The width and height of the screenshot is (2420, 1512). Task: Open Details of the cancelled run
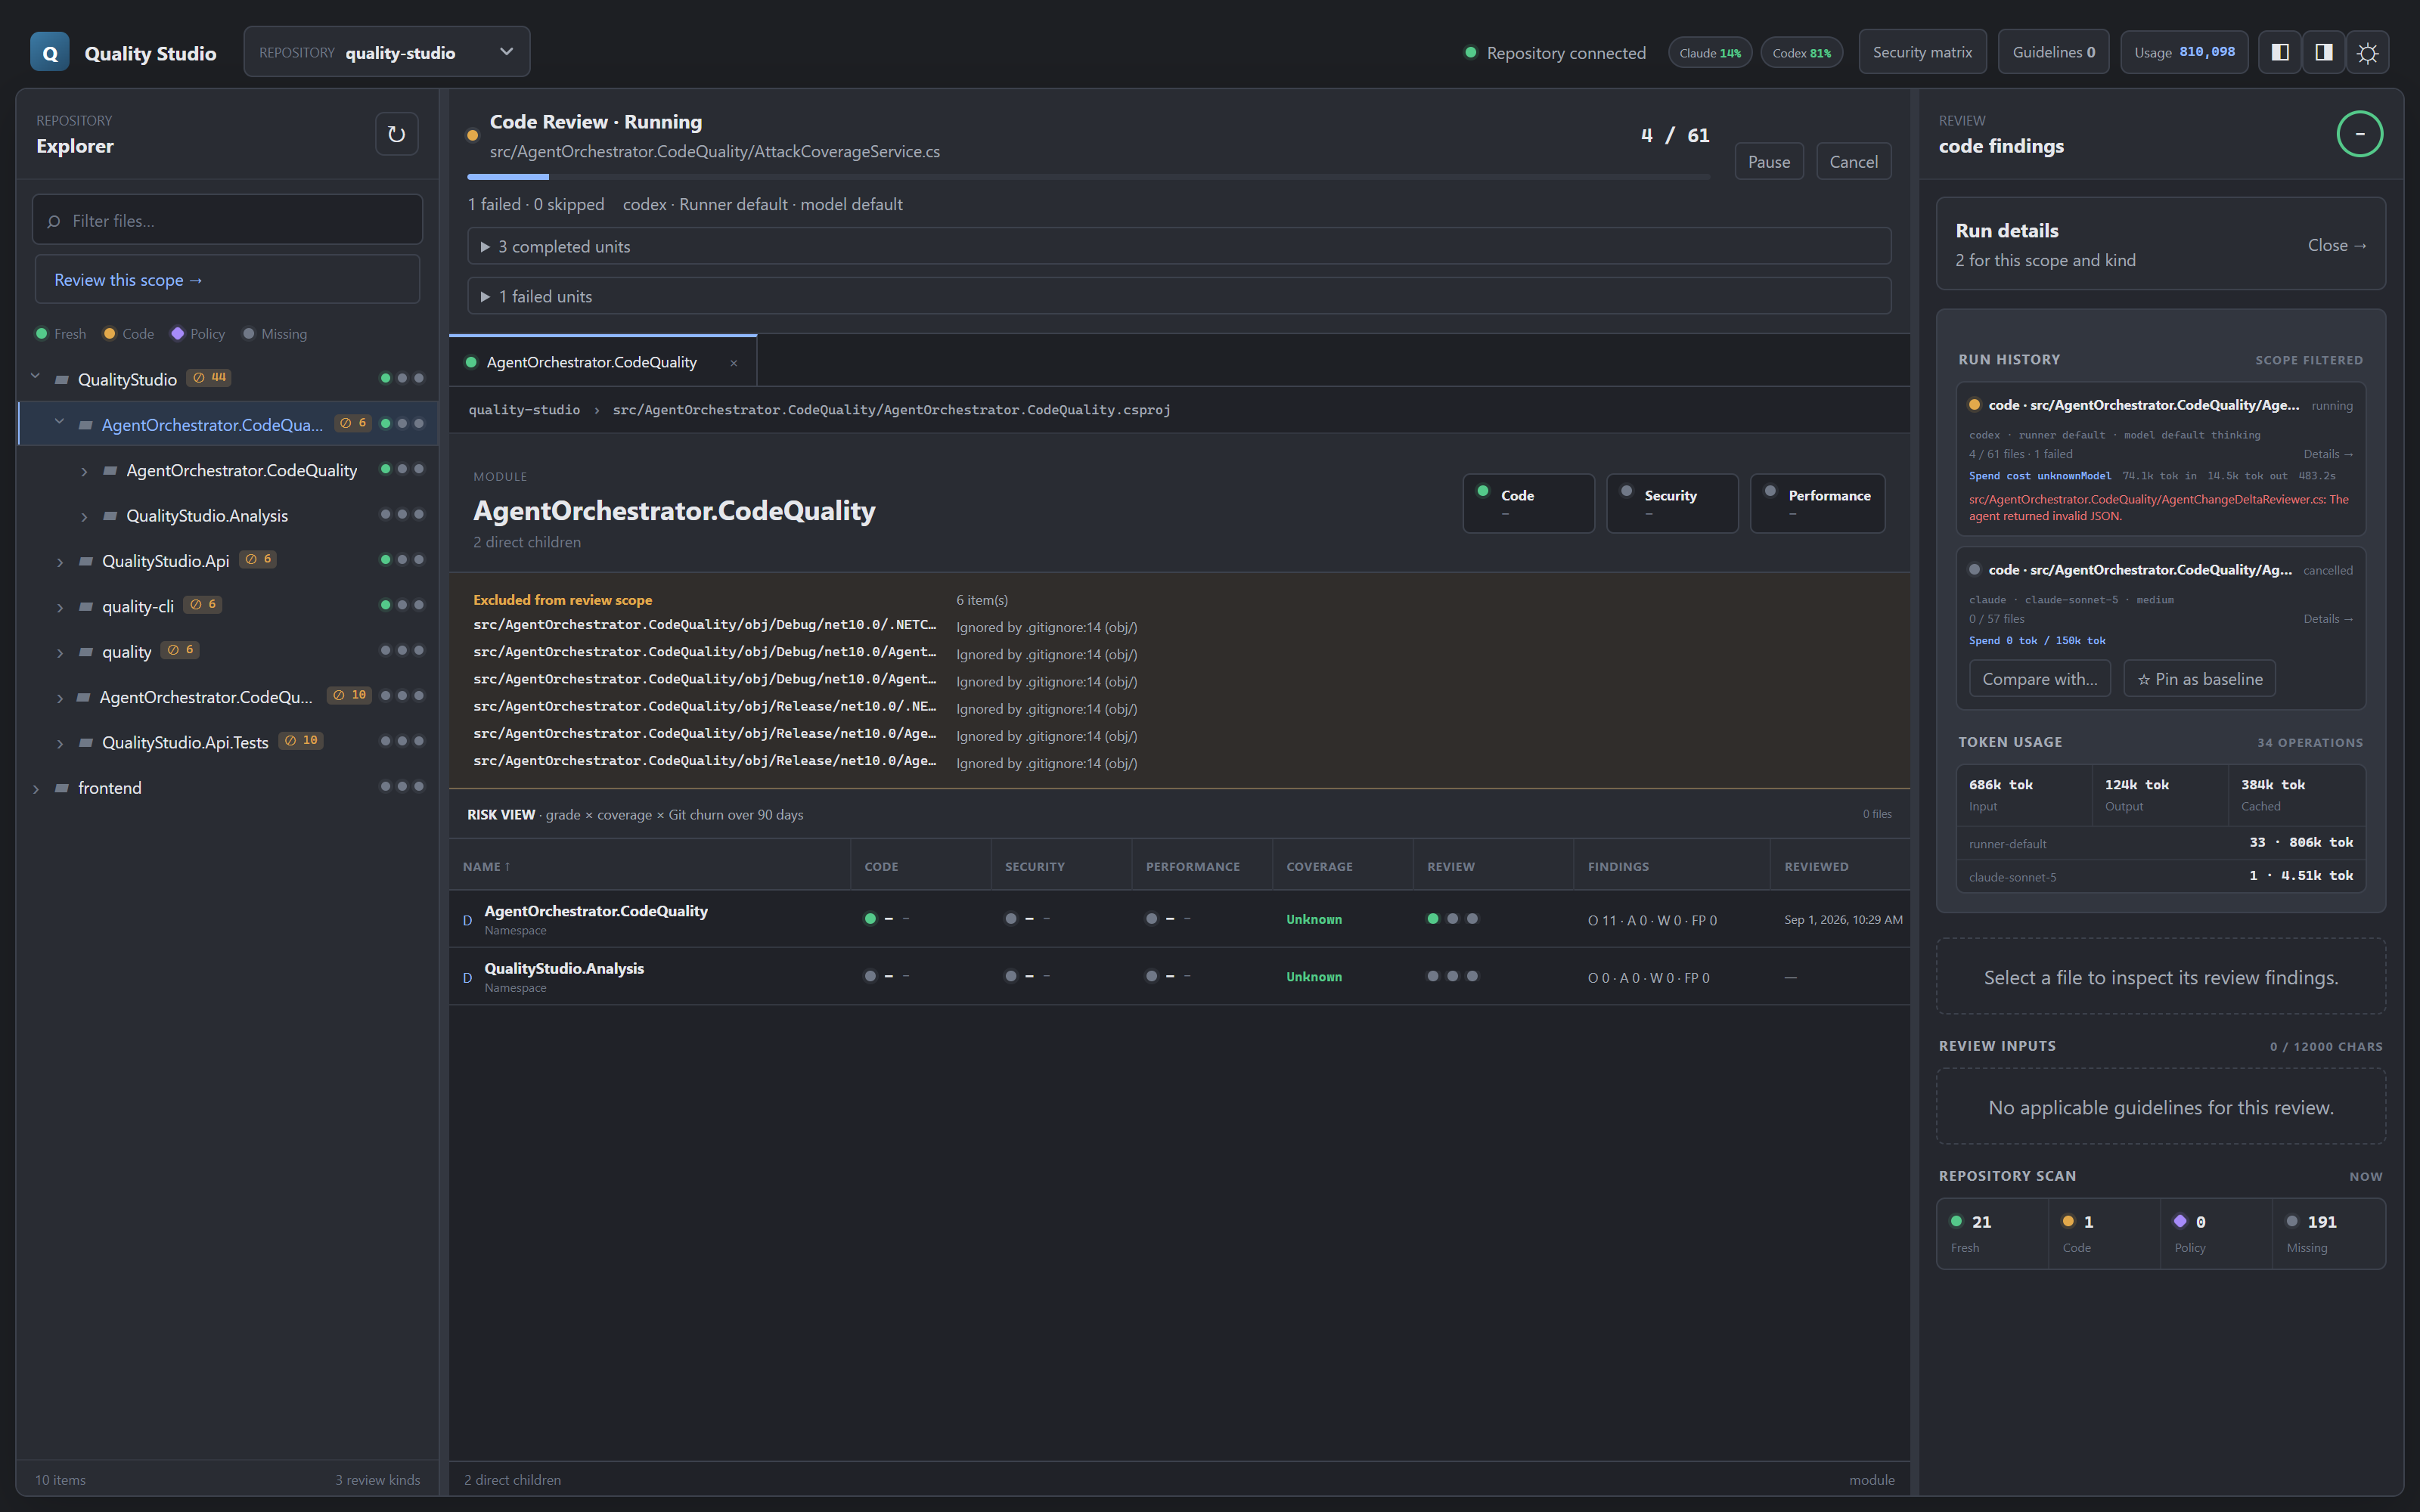[2328, 619]
